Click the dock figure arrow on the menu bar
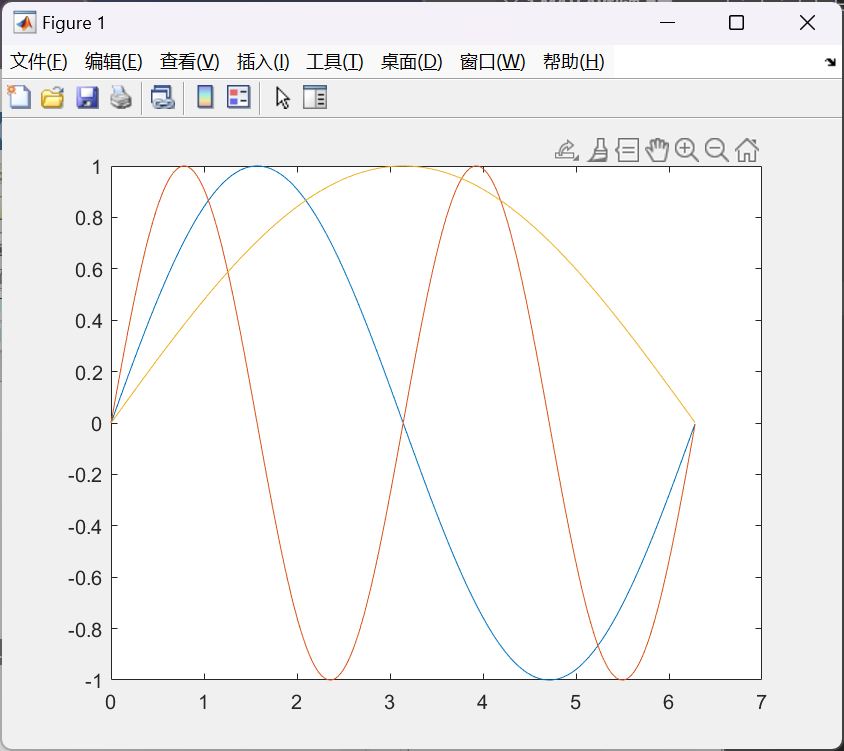The width and height of the screenshot is (844, 751). tap(829, 62)
